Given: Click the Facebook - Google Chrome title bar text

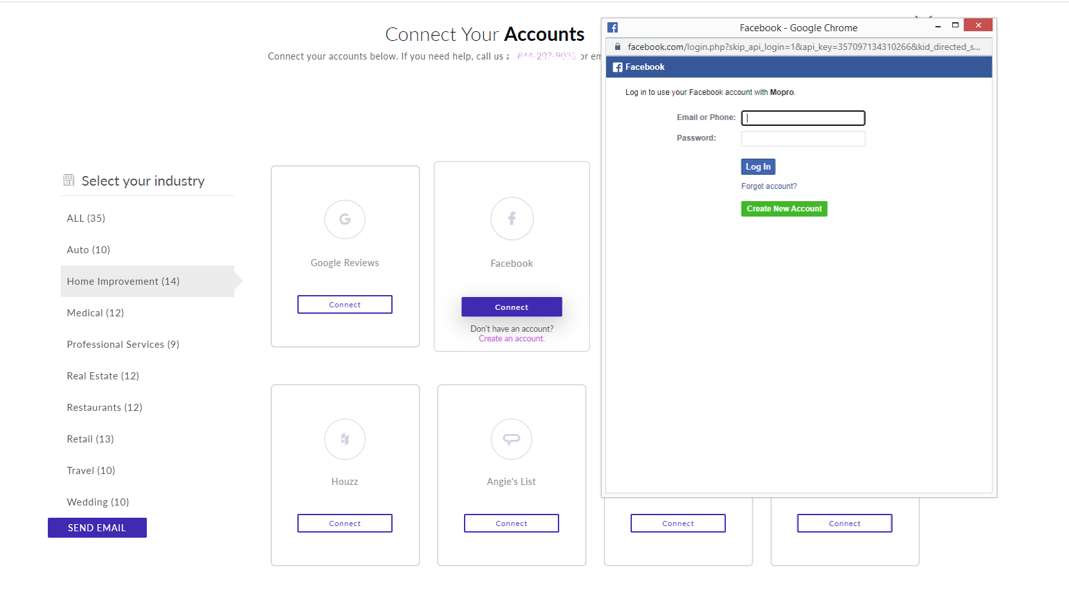Looking at the screenshot, I should [798, 28].
